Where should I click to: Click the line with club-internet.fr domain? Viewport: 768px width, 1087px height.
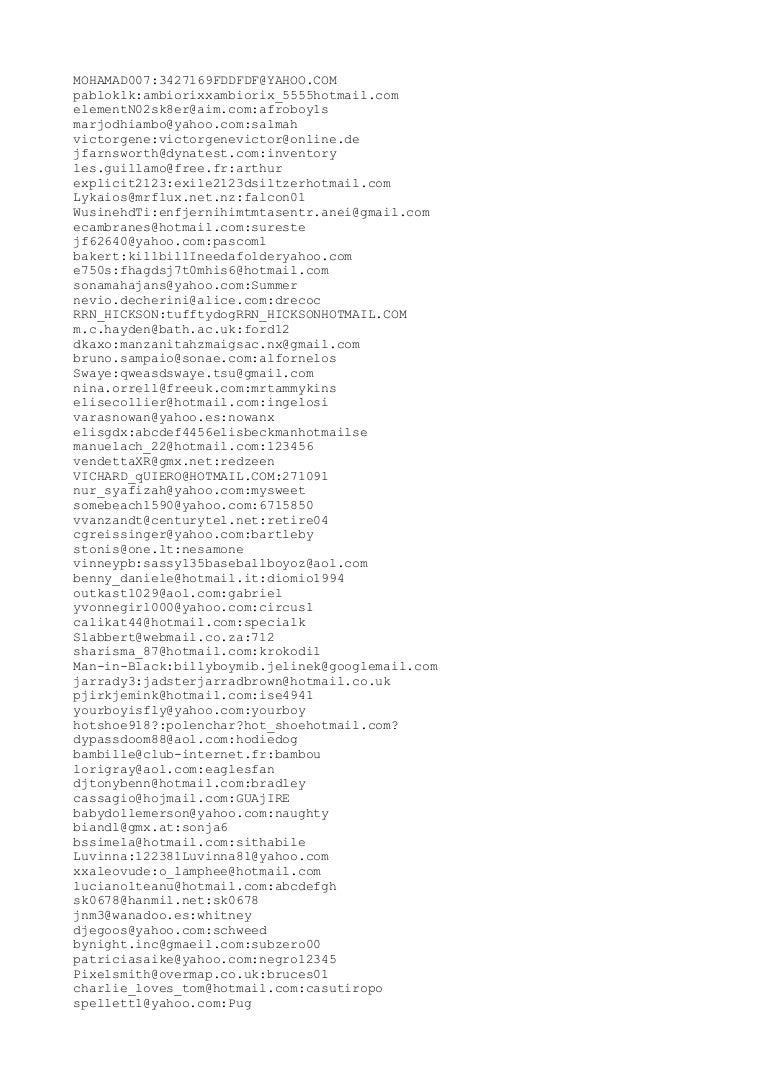coord(197,755)
